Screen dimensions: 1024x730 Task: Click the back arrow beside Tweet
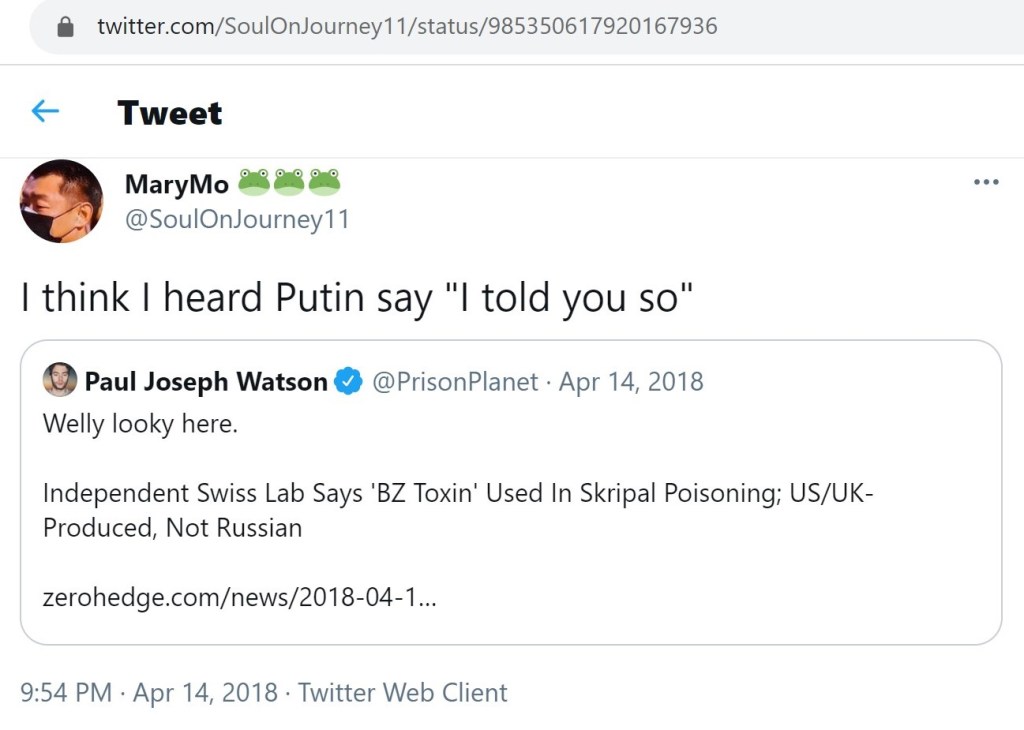click(x=45, y=112)
